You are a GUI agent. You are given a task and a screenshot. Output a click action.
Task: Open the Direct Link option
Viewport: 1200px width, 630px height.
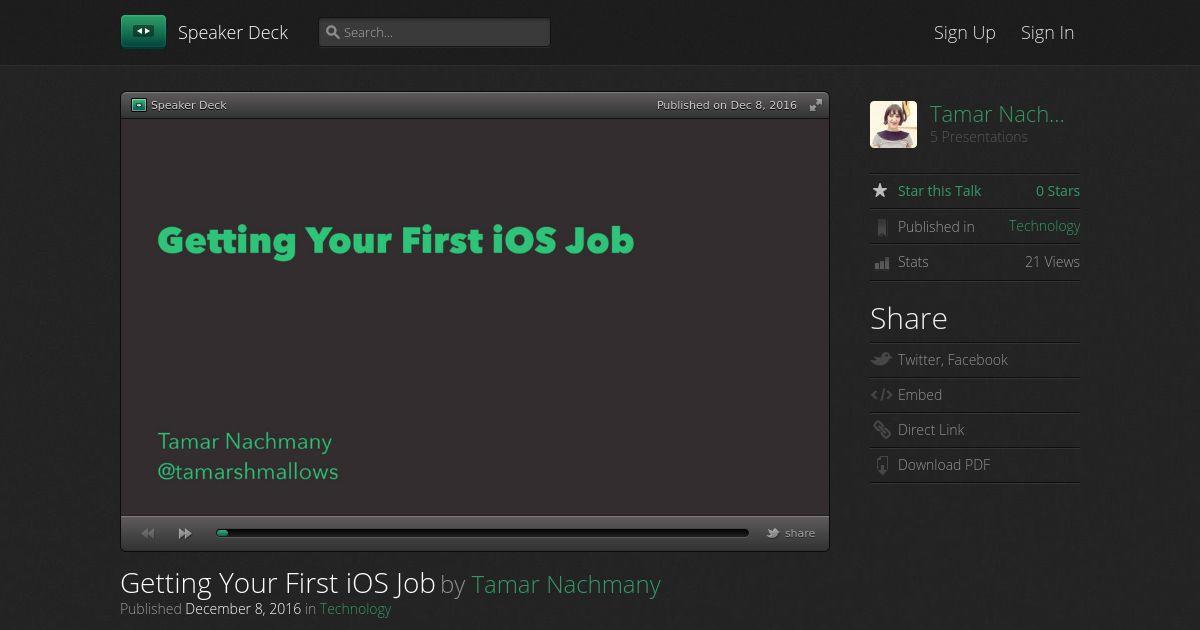point(931,430)
